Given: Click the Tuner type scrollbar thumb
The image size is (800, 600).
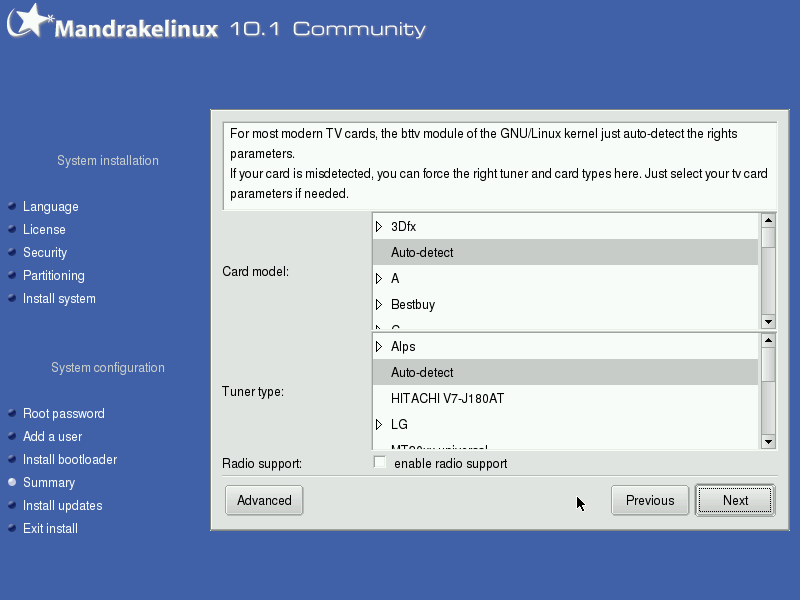Looking at the screenshot, I should click(x=768, y=364).
